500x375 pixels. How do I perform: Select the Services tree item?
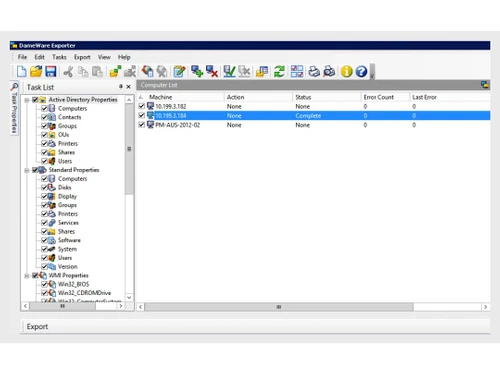coord(68,222)
